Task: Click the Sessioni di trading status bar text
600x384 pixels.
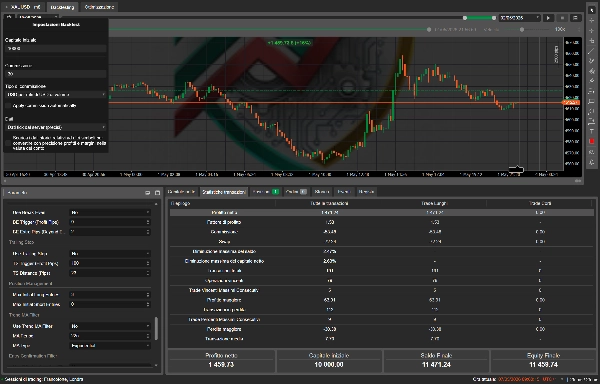Action: point(44,379)
